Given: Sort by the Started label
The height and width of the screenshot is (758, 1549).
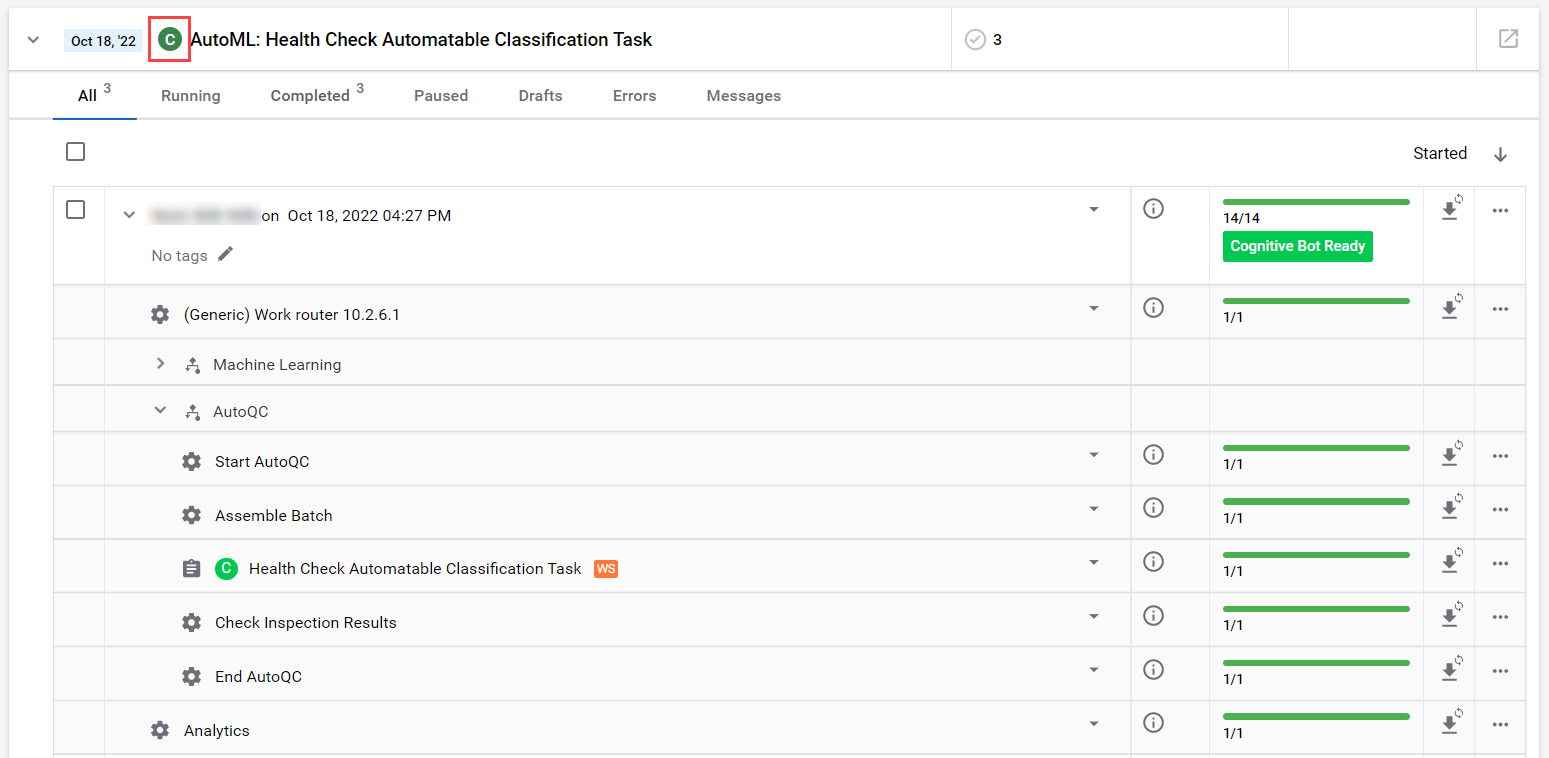Looking at the screenshot, I should click(x=1440, y=153).
